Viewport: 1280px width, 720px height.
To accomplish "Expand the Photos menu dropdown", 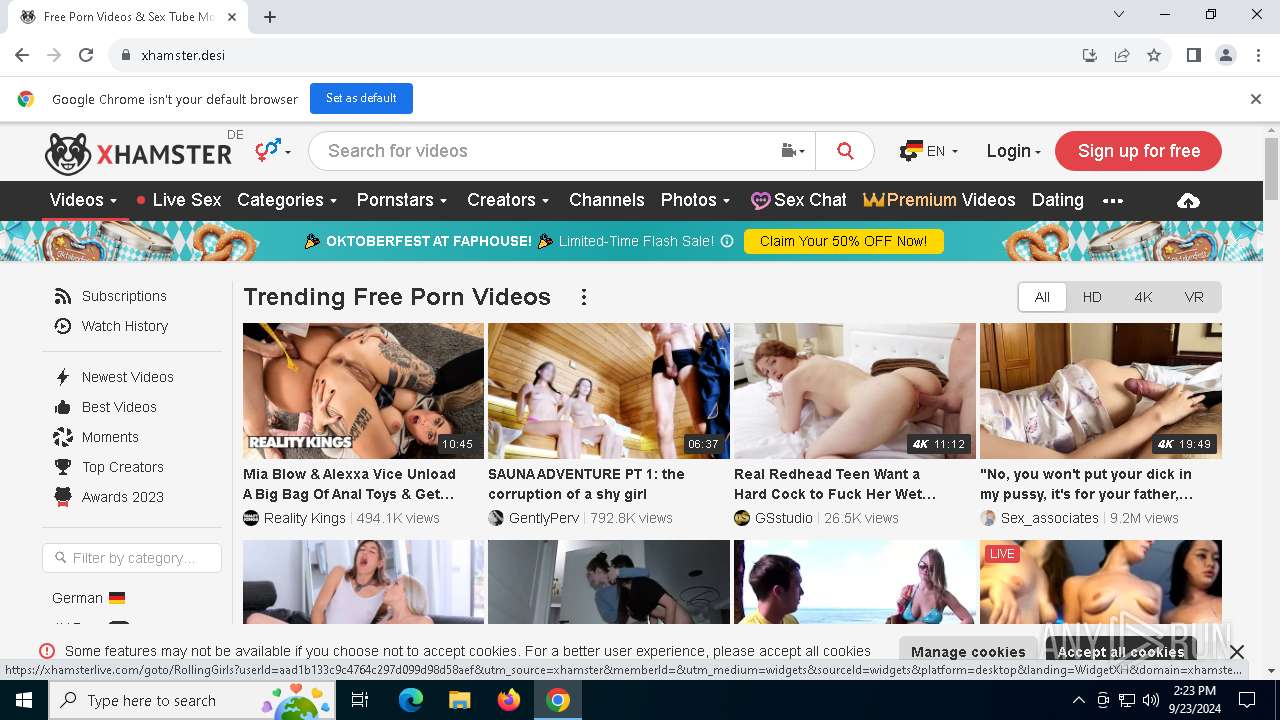I will 695,200.
